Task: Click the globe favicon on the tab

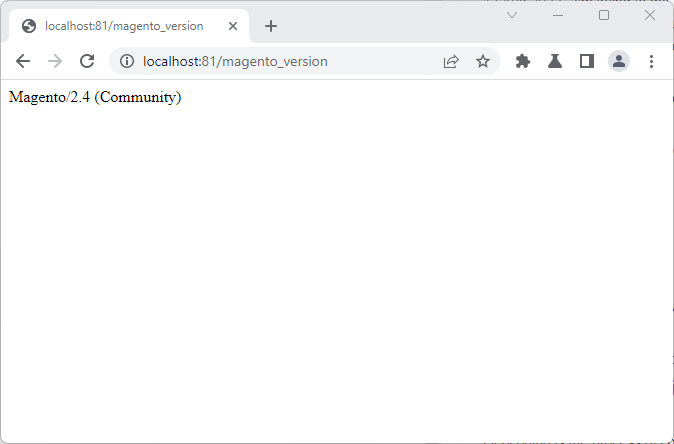Action: (29, 26)
